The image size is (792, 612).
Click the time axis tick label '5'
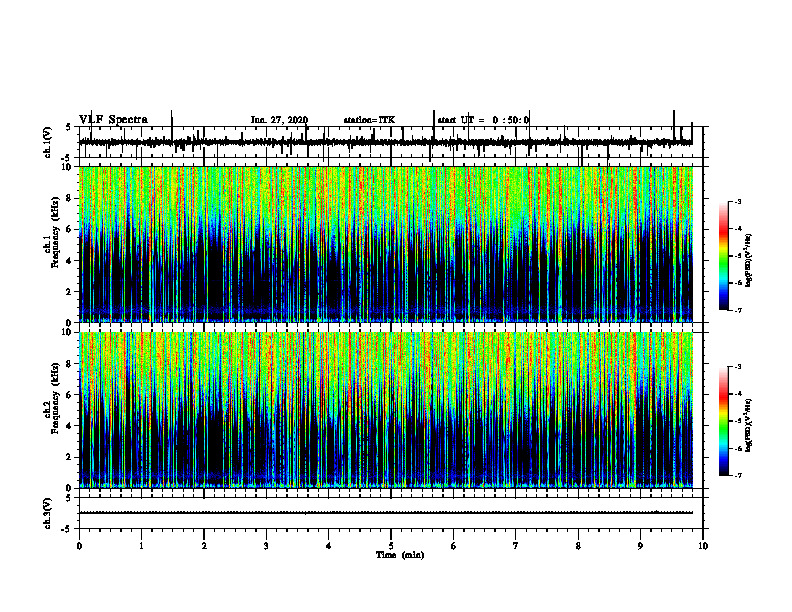pyautogui.click(x=391, y=546)
